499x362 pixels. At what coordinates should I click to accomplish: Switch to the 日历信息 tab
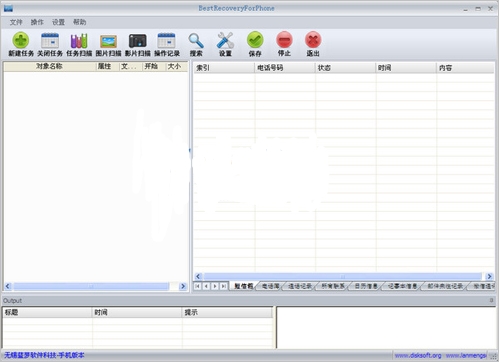pyautogui.click(x=366, y=286)
